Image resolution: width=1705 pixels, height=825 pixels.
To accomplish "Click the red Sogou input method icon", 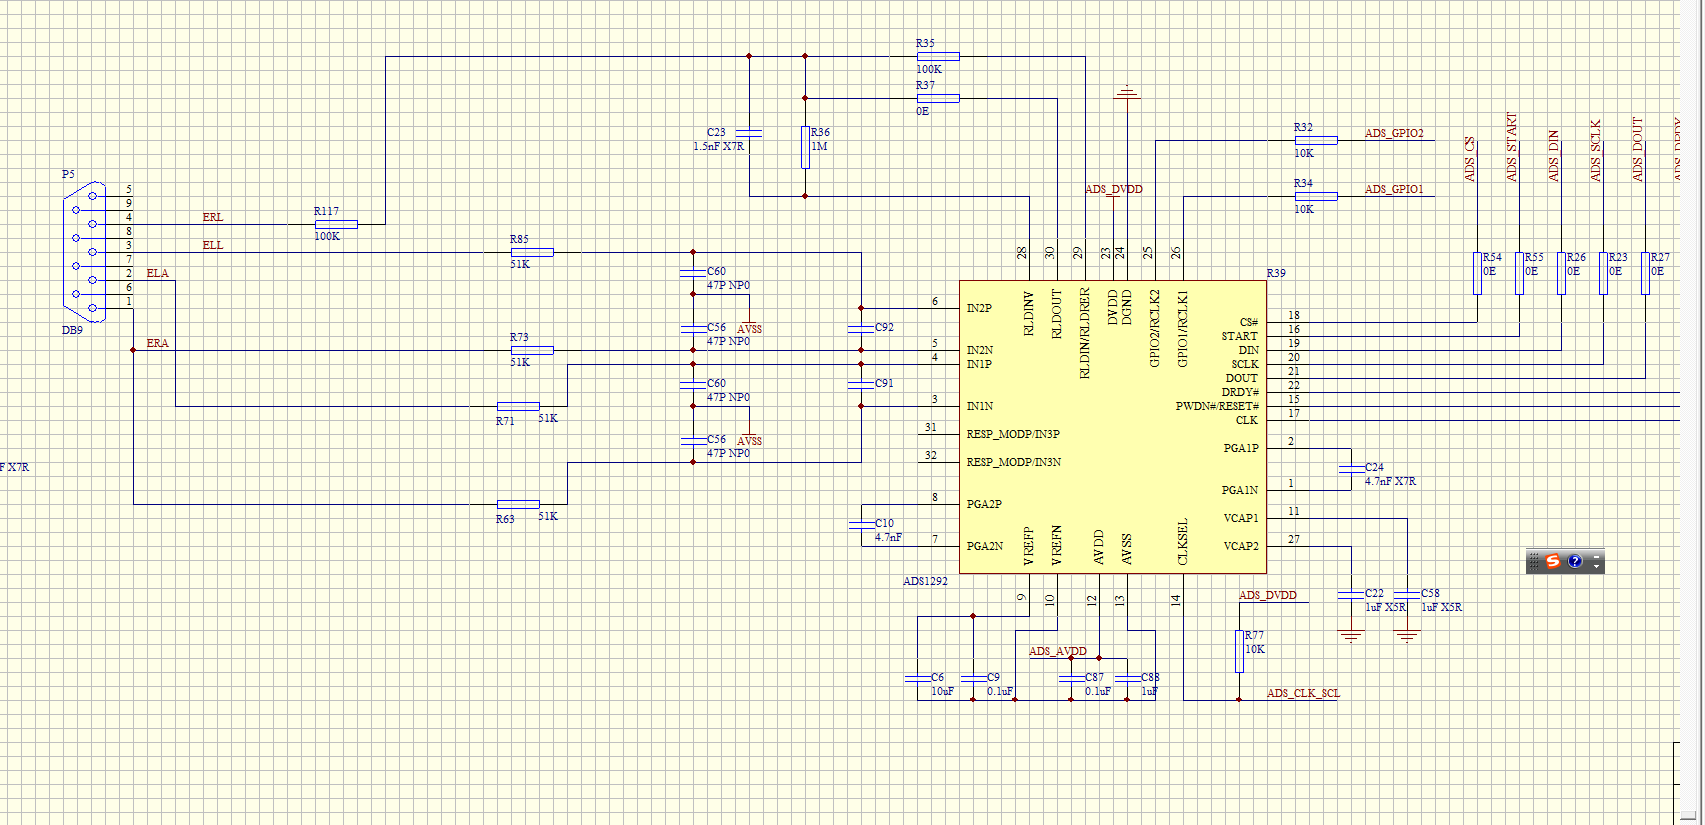I will [x=1553, y=562].
